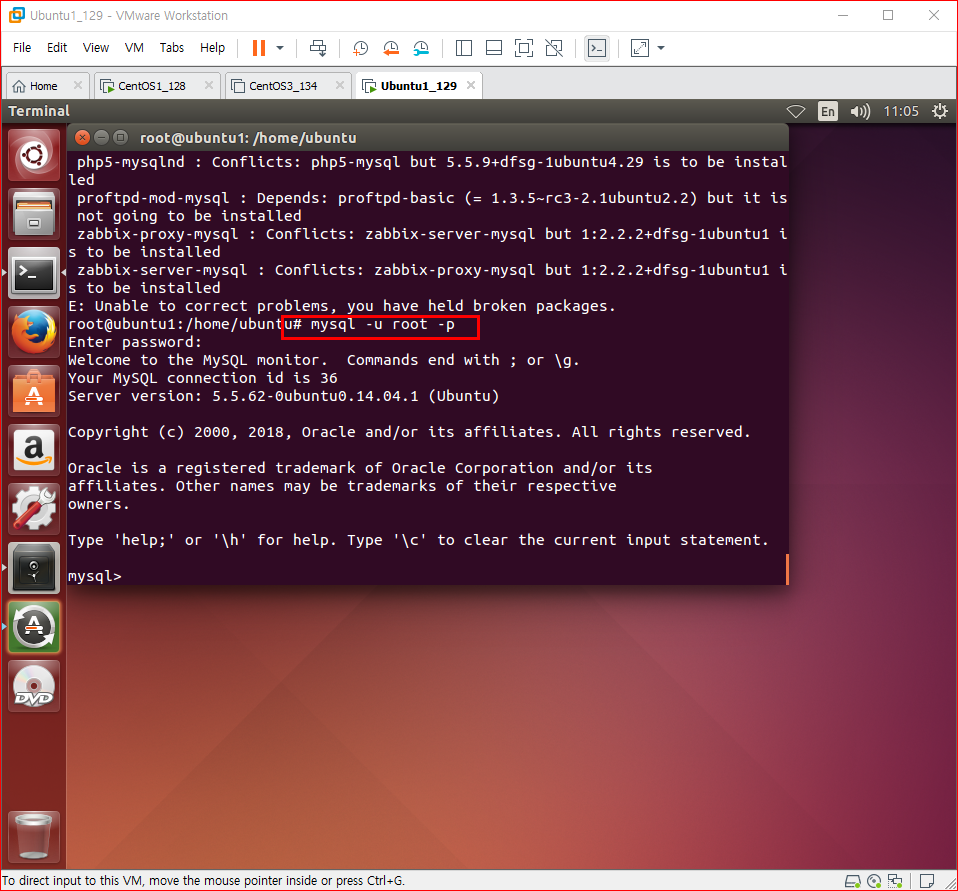Open the safe/backup launcher icon

34,568
